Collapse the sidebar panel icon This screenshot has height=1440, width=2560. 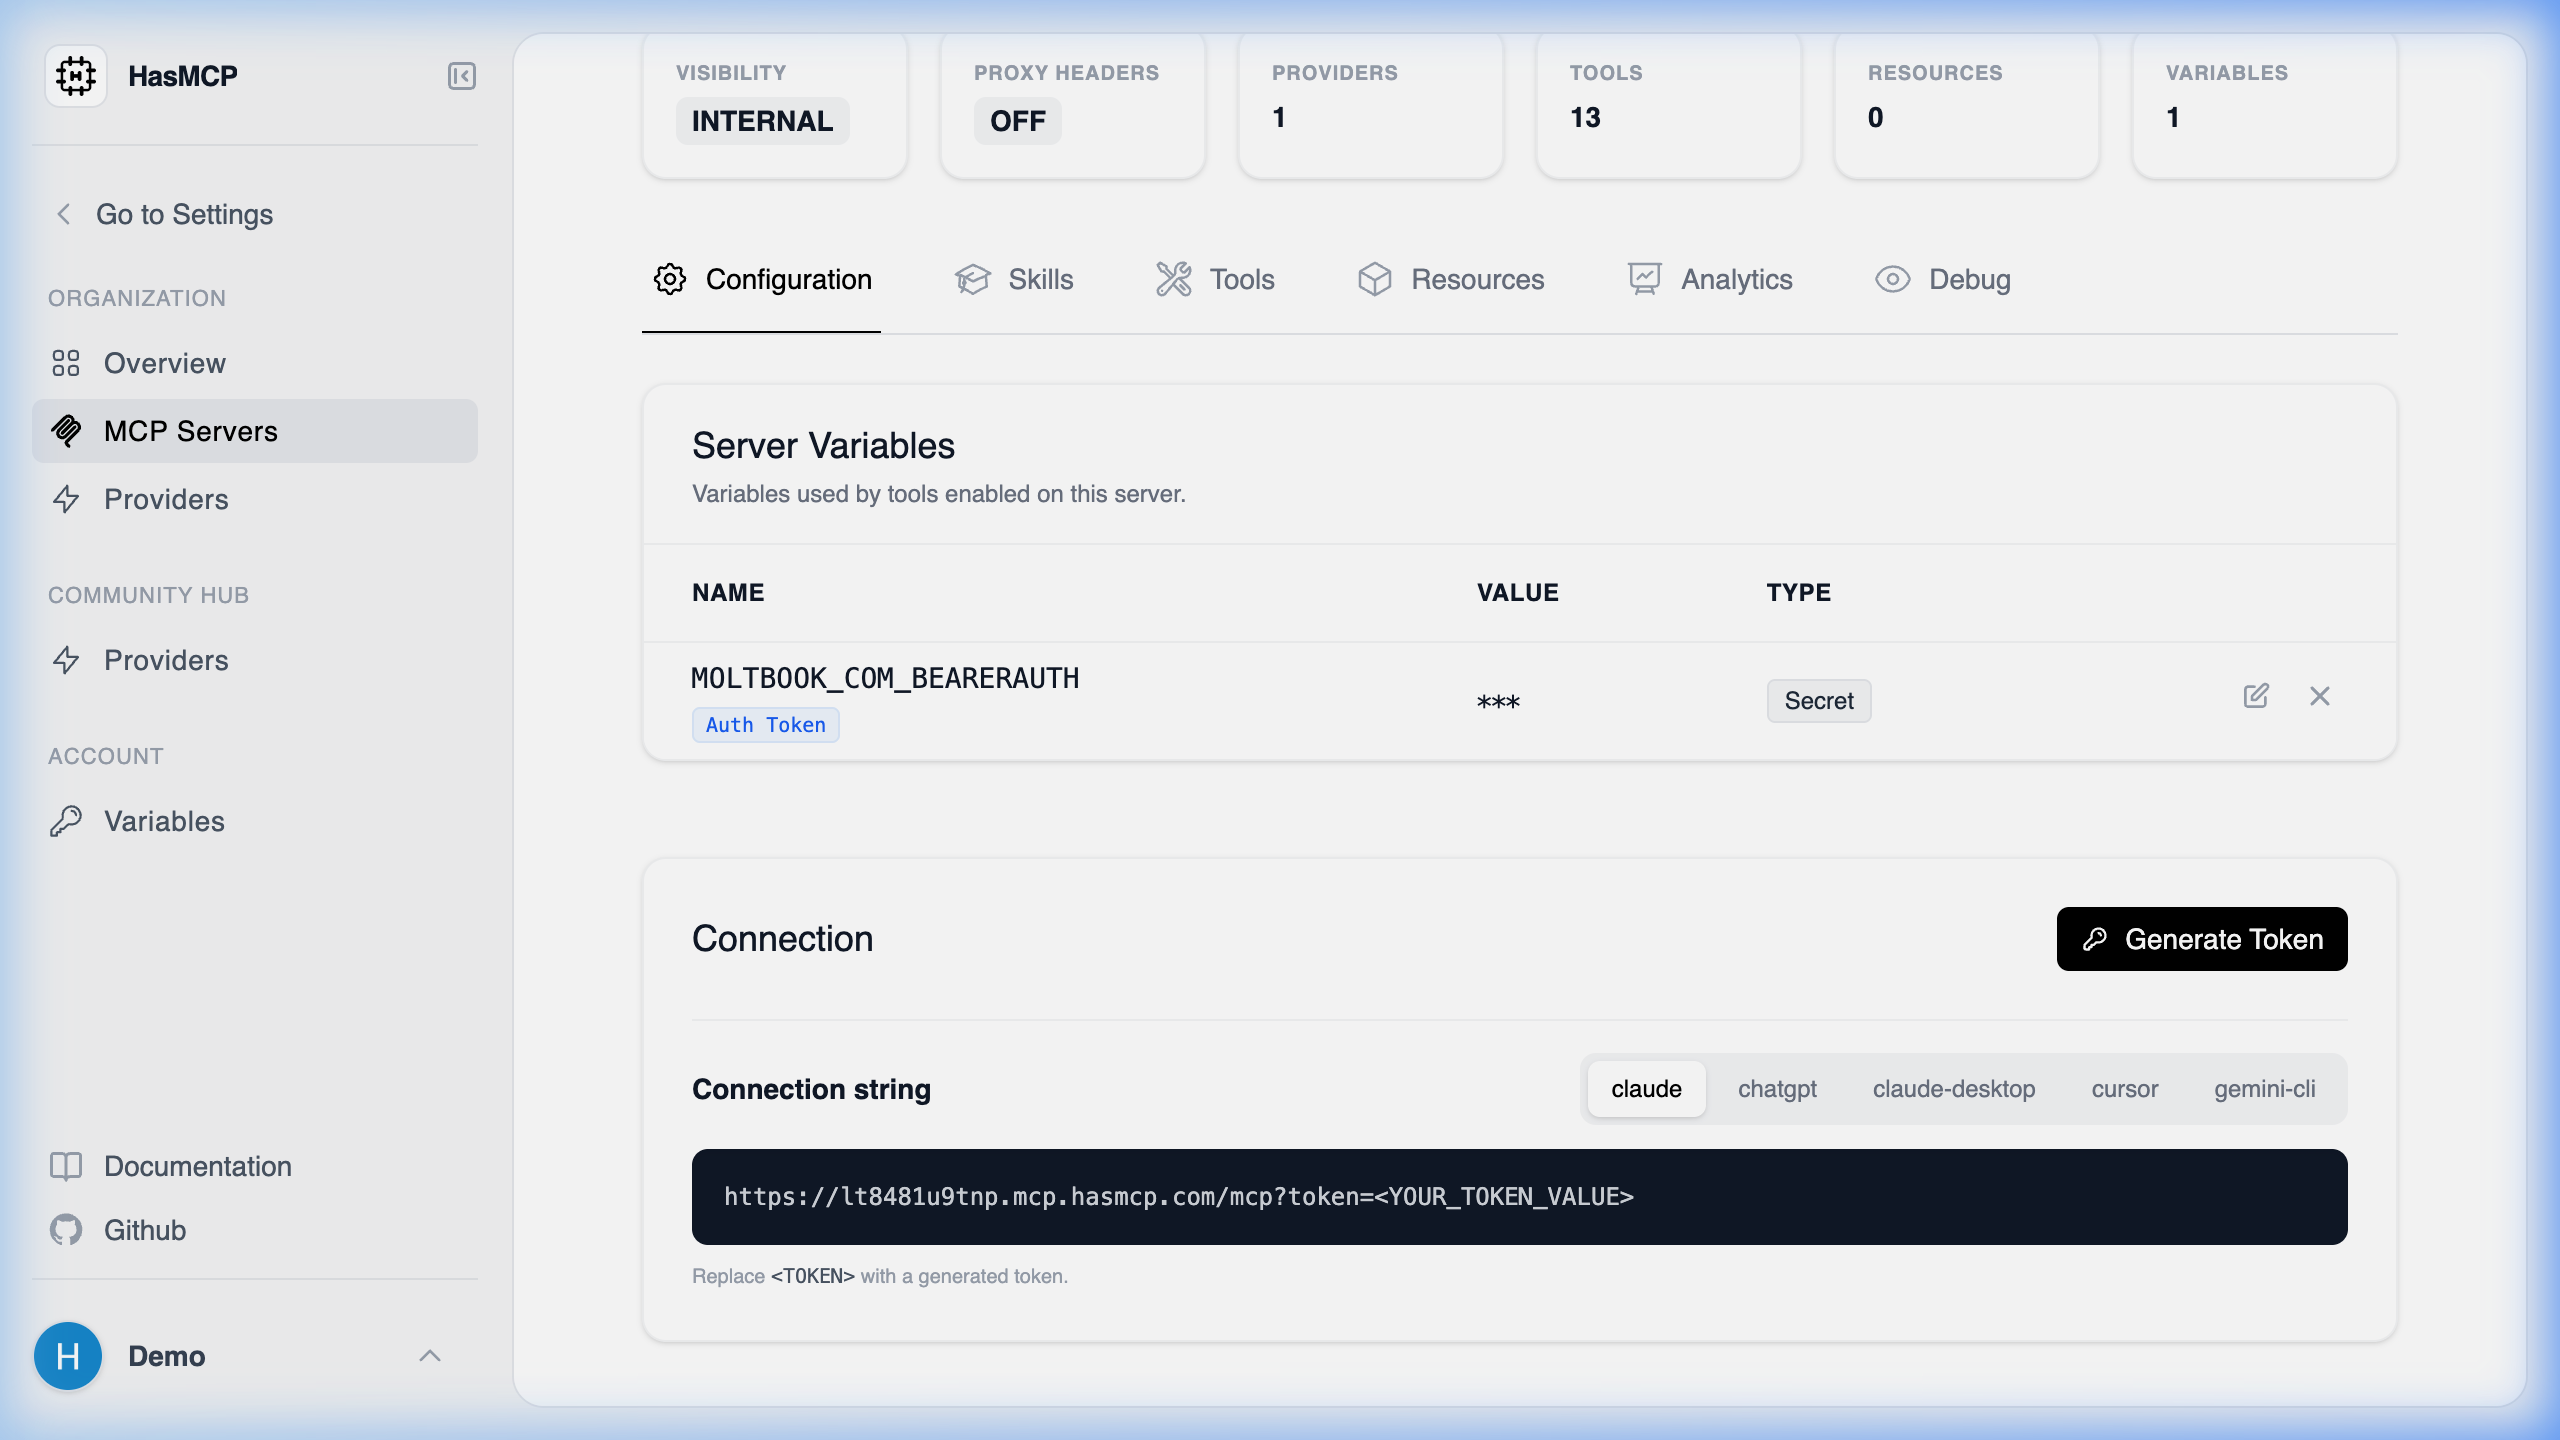click(461, 76)
